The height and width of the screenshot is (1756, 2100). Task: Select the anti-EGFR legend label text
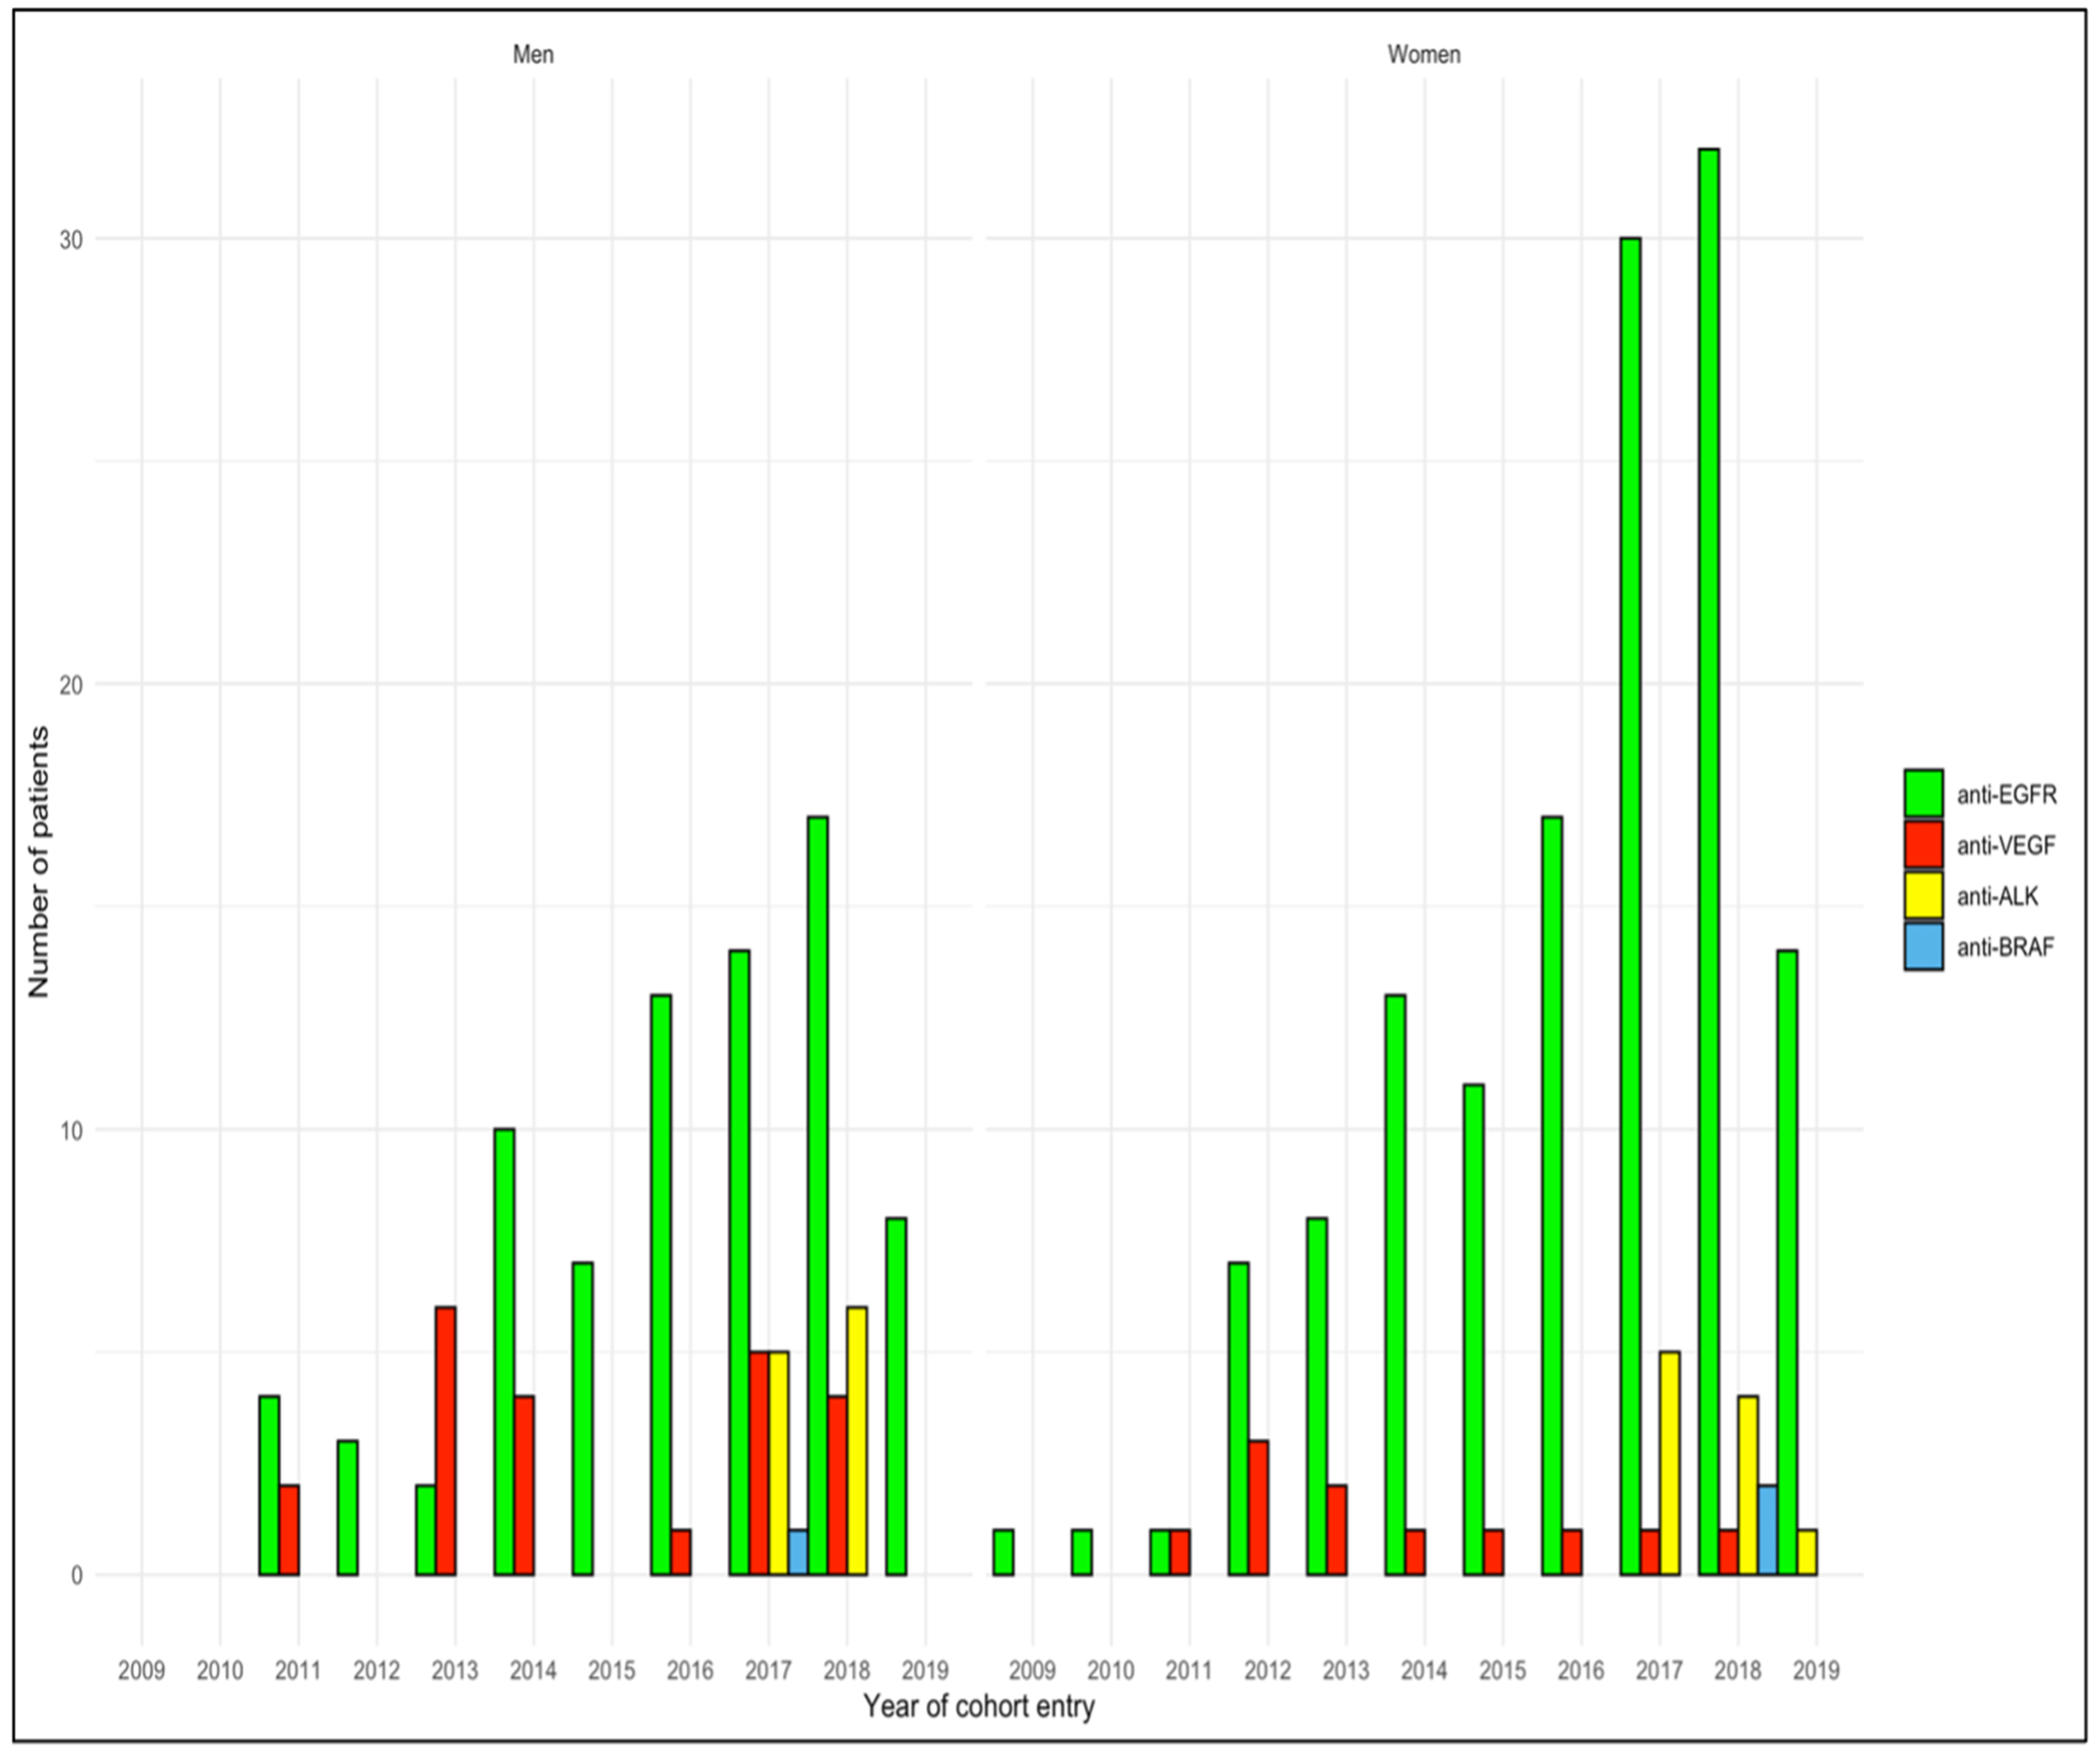tap(2006, 795)
